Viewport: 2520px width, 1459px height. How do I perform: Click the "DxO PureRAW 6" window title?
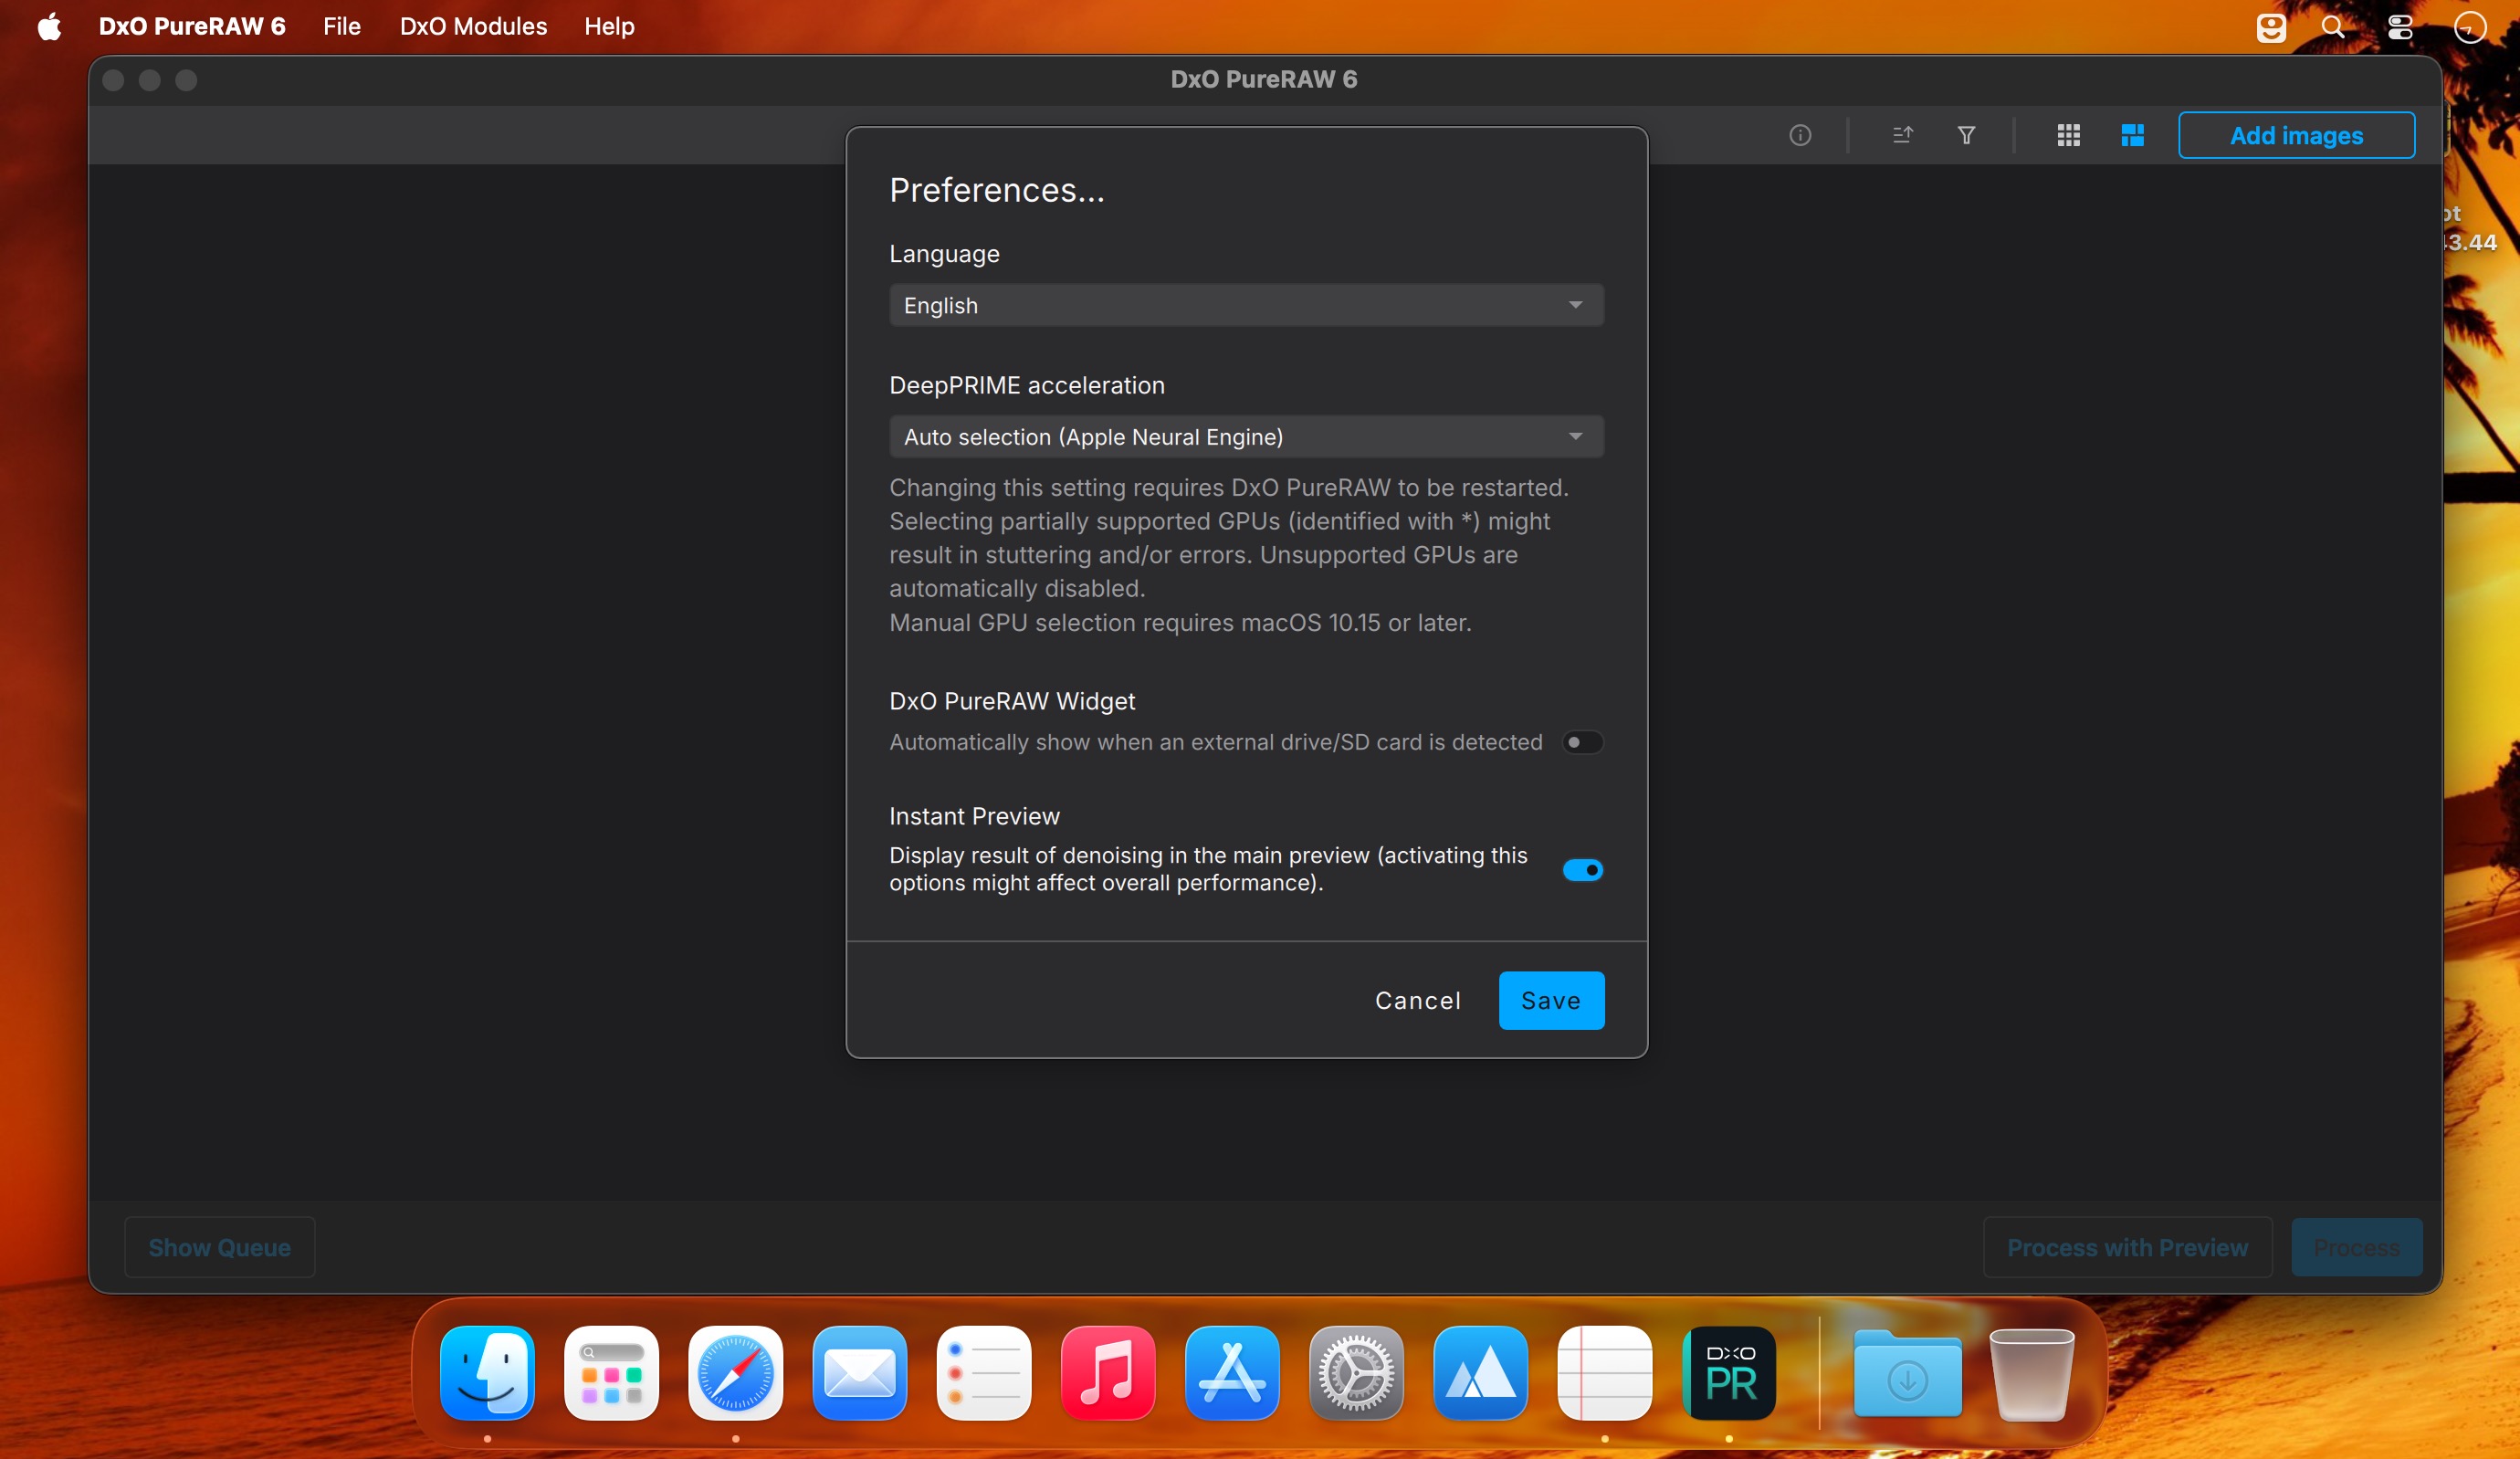tap(1264, 79)
